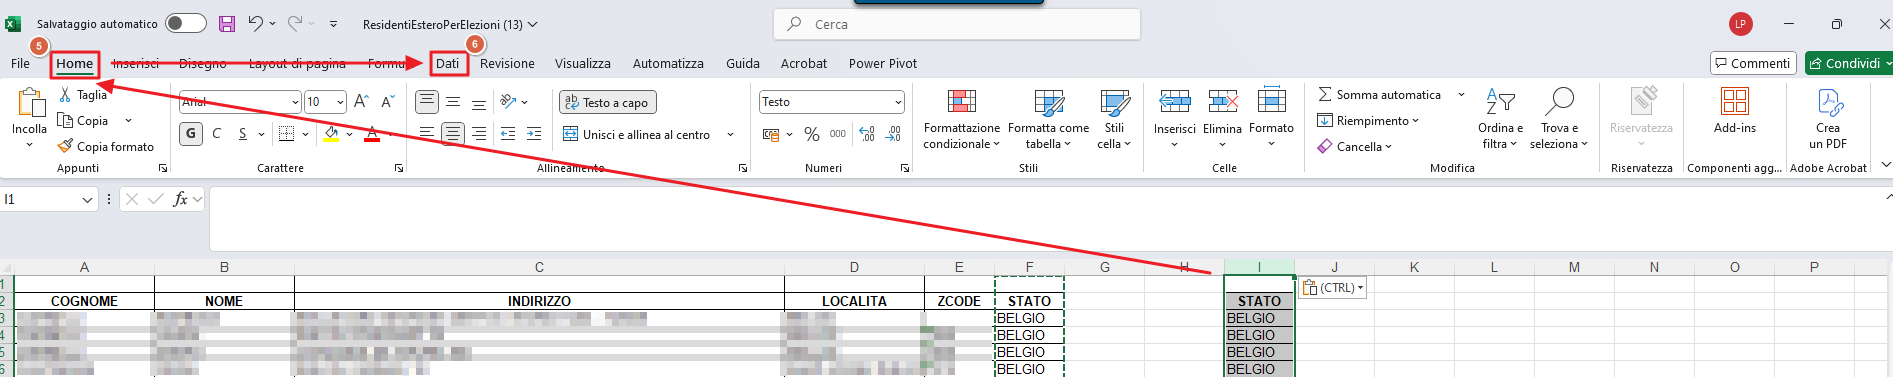Toggle underline S formatting
The image size is (1893, 377).
click(243, 134)
